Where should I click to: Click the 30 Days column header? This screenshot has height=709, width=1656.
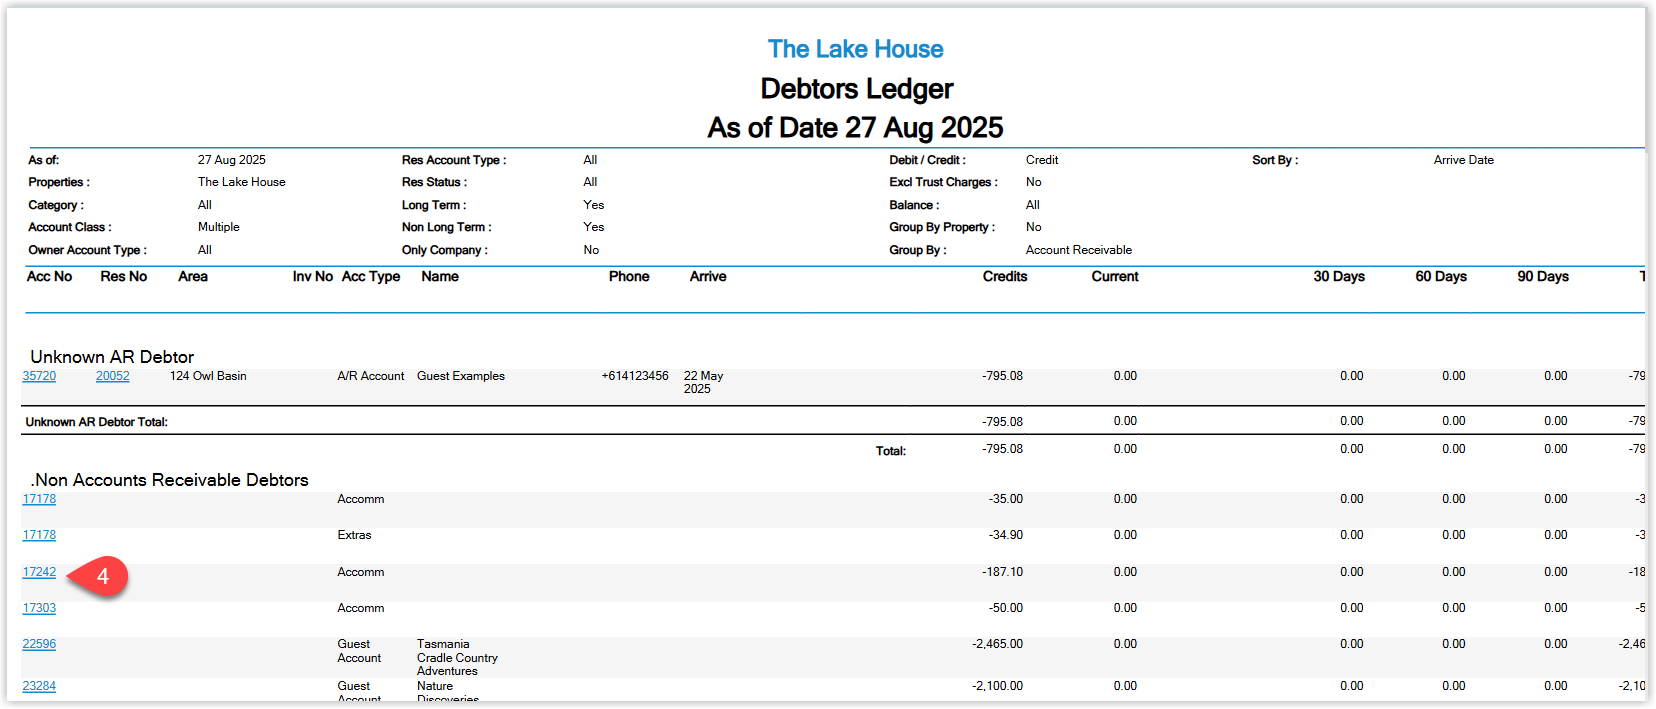click(1339, 277)
